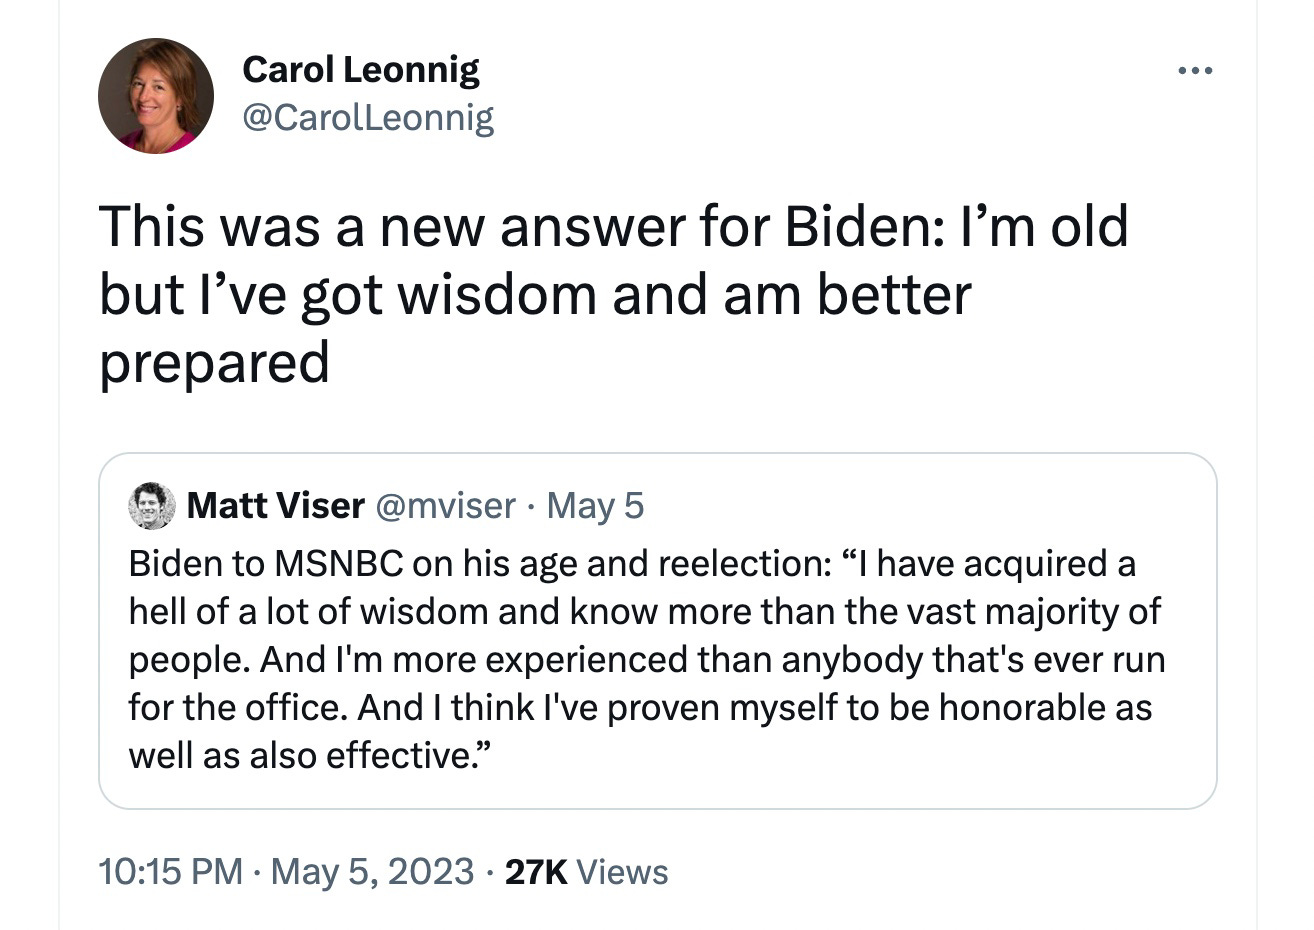
Task: Click quoted line 'hell of a lot of wisdom'
Action: pos(644,612)
